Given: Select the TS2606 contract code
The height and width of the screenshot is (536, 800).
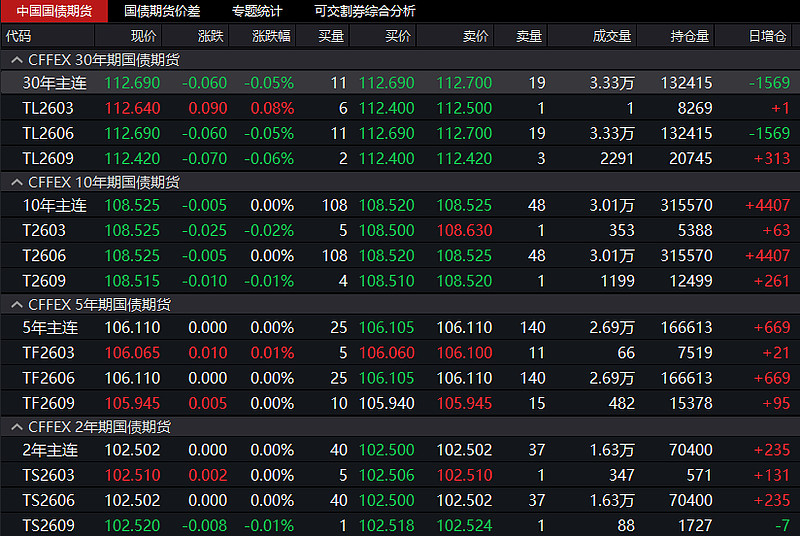Looking at the screenshot, I should [x=48, y=500].
